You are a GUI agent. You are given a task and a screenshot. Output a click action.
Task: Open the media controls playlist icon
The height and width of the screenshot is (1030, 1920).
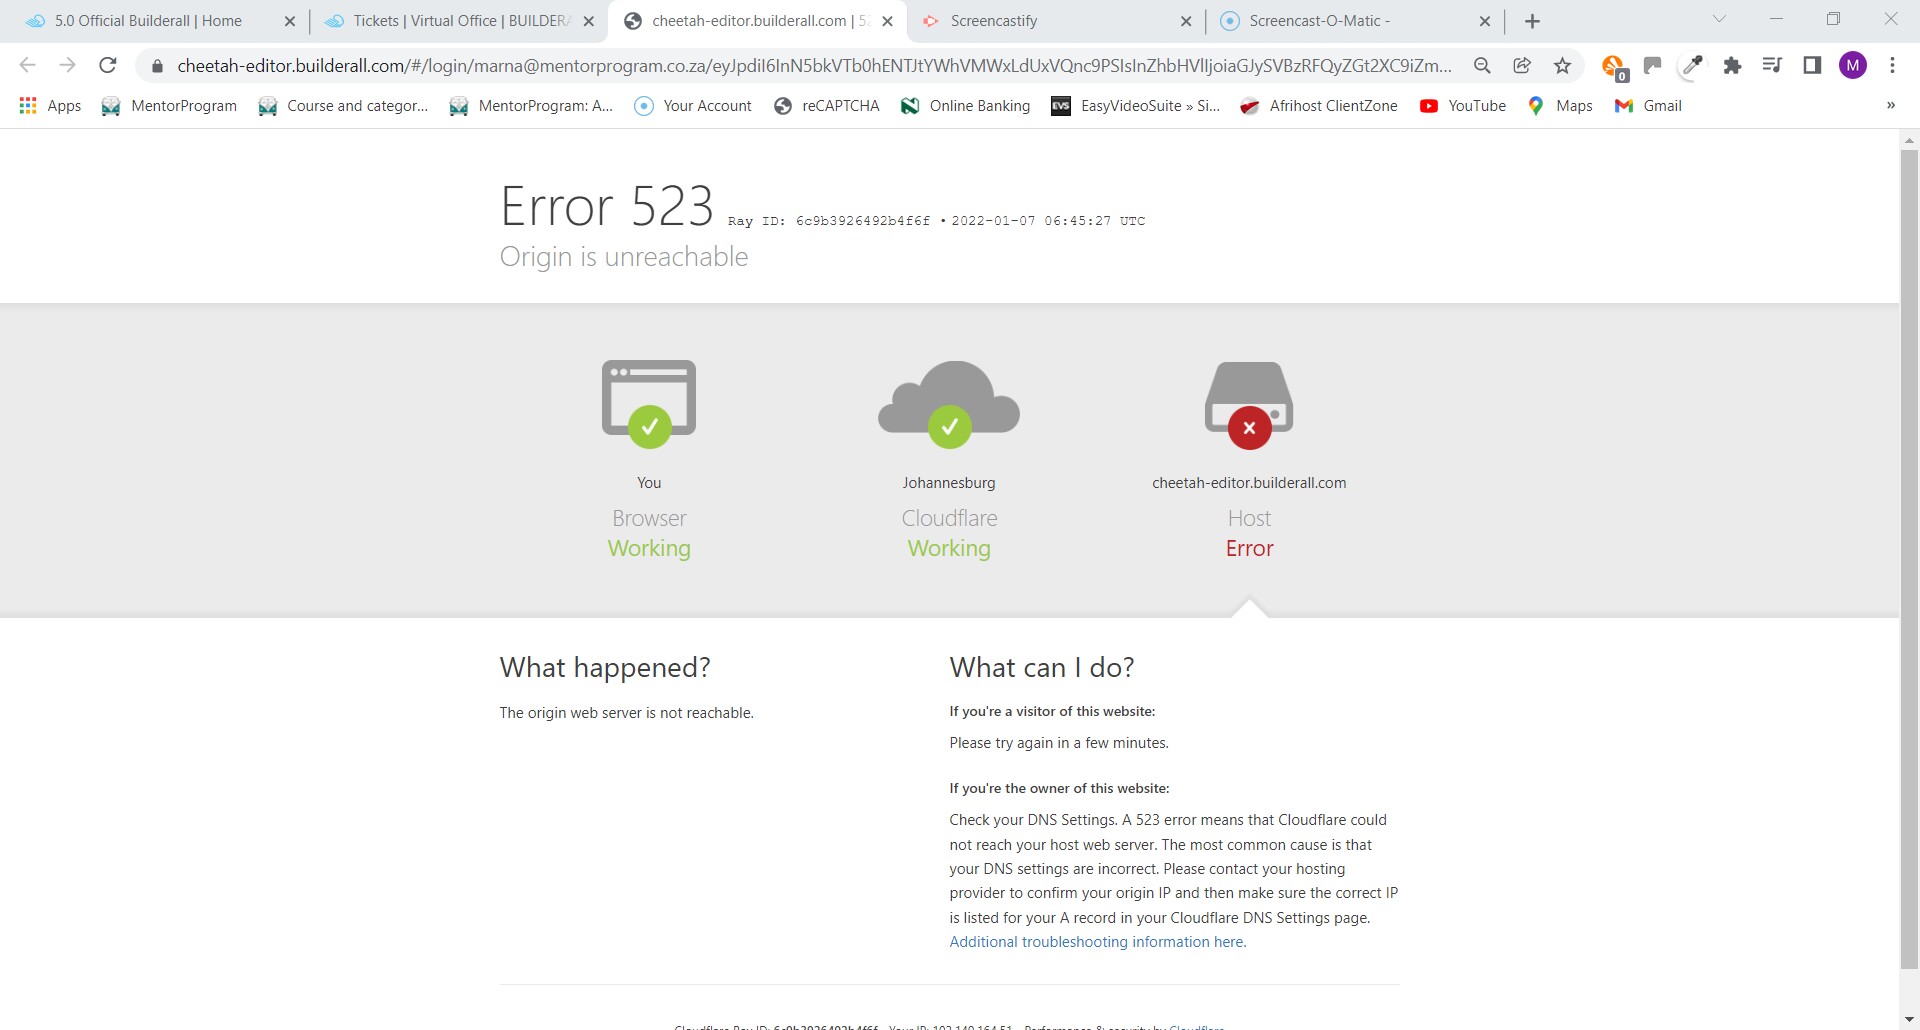point(1772,65)
